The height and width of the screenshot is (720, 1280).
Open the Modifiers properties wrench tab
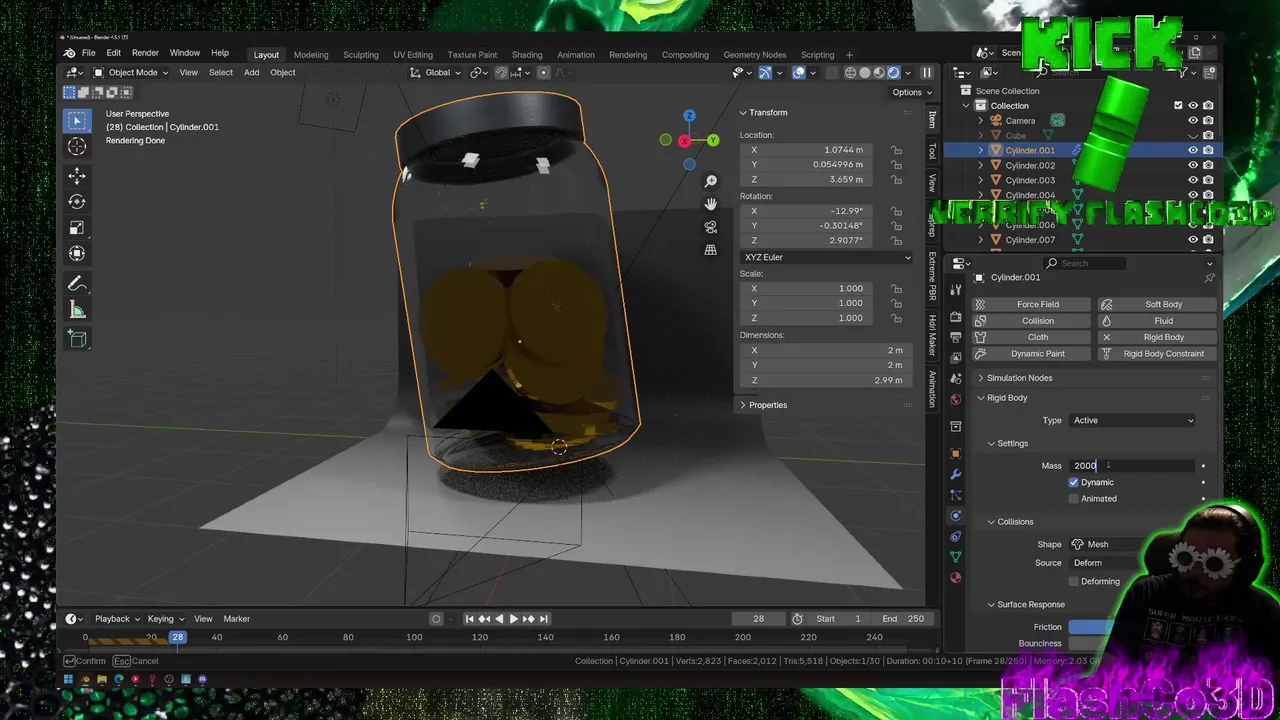click(x=955, y=474)
